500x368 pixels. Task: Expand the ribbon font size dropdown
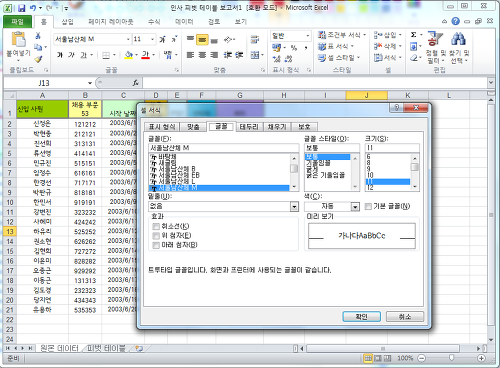[152, 39]
